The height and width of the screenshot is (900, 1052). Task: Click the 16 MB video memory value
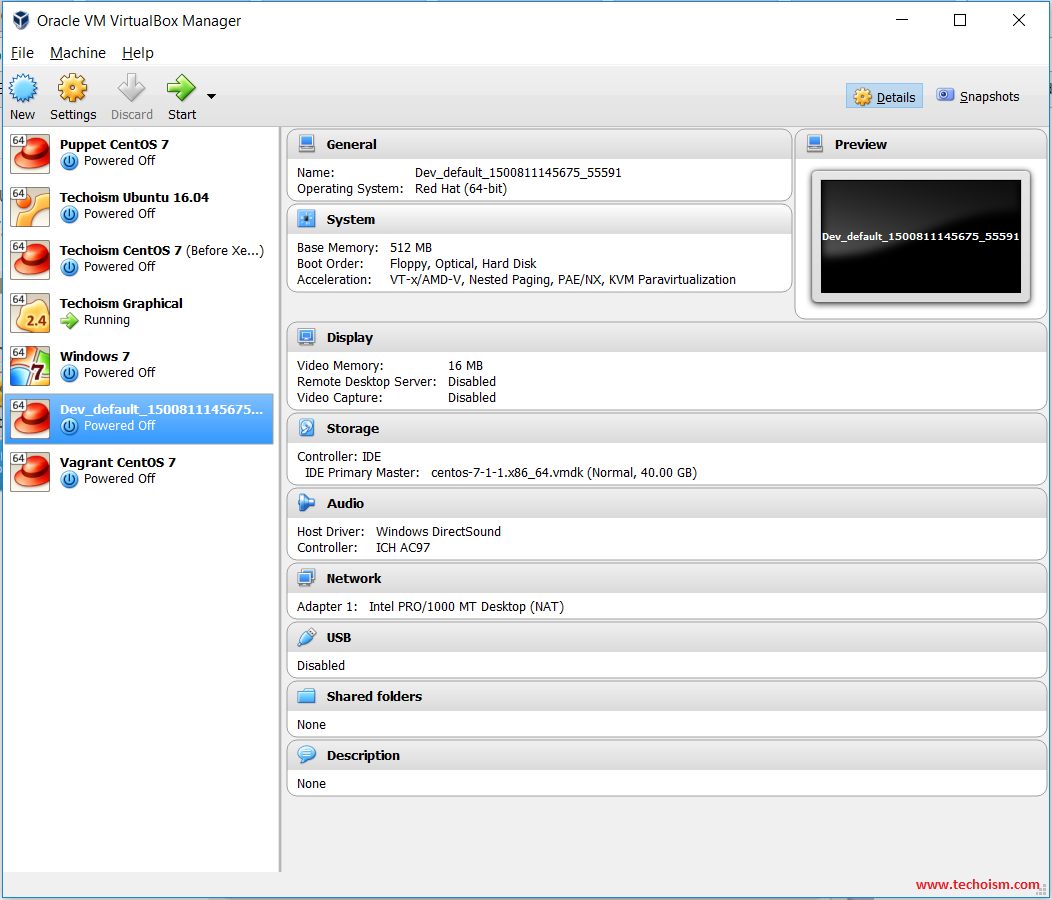tap(465, 366)
